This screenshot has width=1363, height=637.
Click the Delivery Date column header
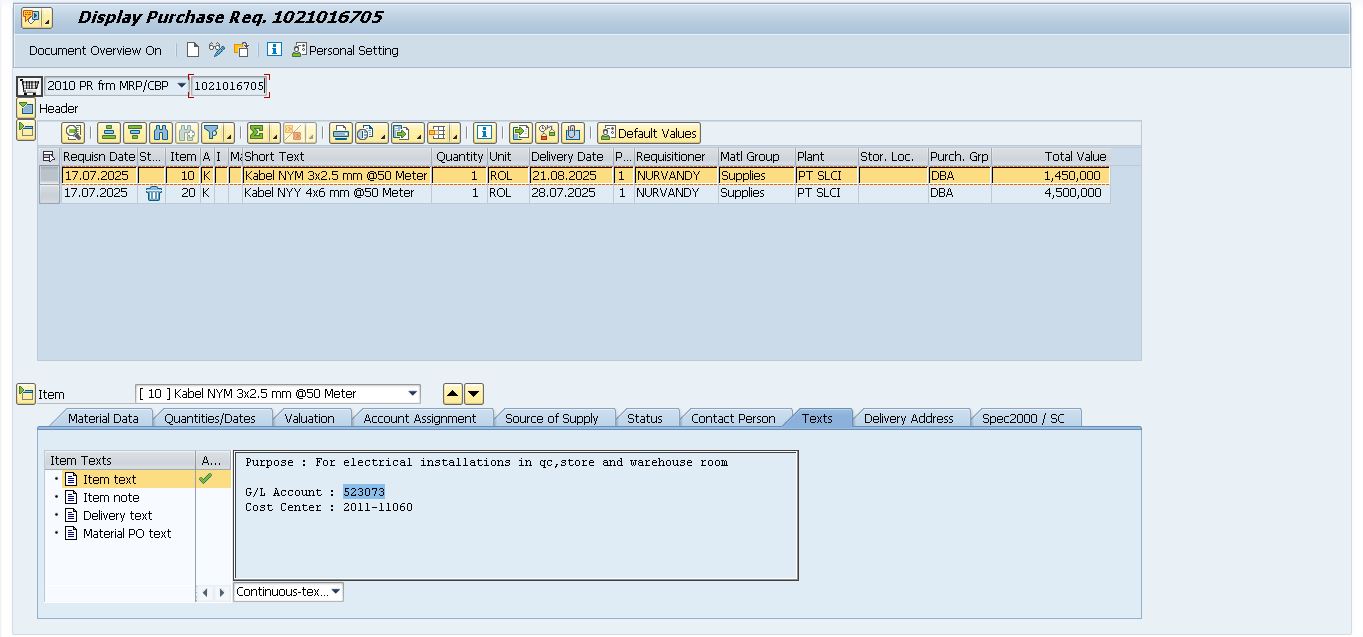coord(570,157)
